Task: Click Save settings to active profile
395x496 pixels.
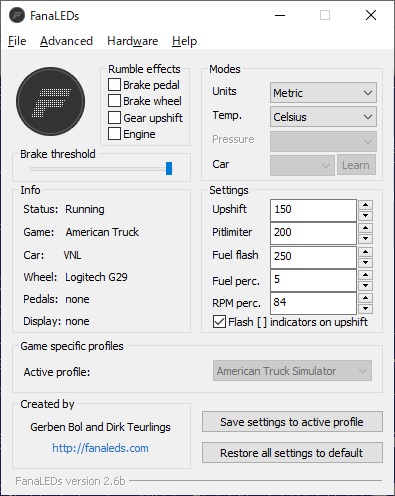Action: (292, 422)
